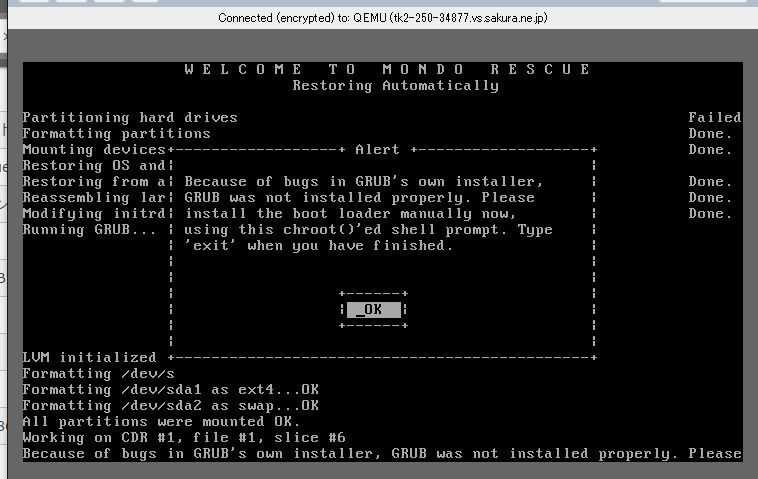
Task: Click the LVM initialized log line
Action: 90,358
